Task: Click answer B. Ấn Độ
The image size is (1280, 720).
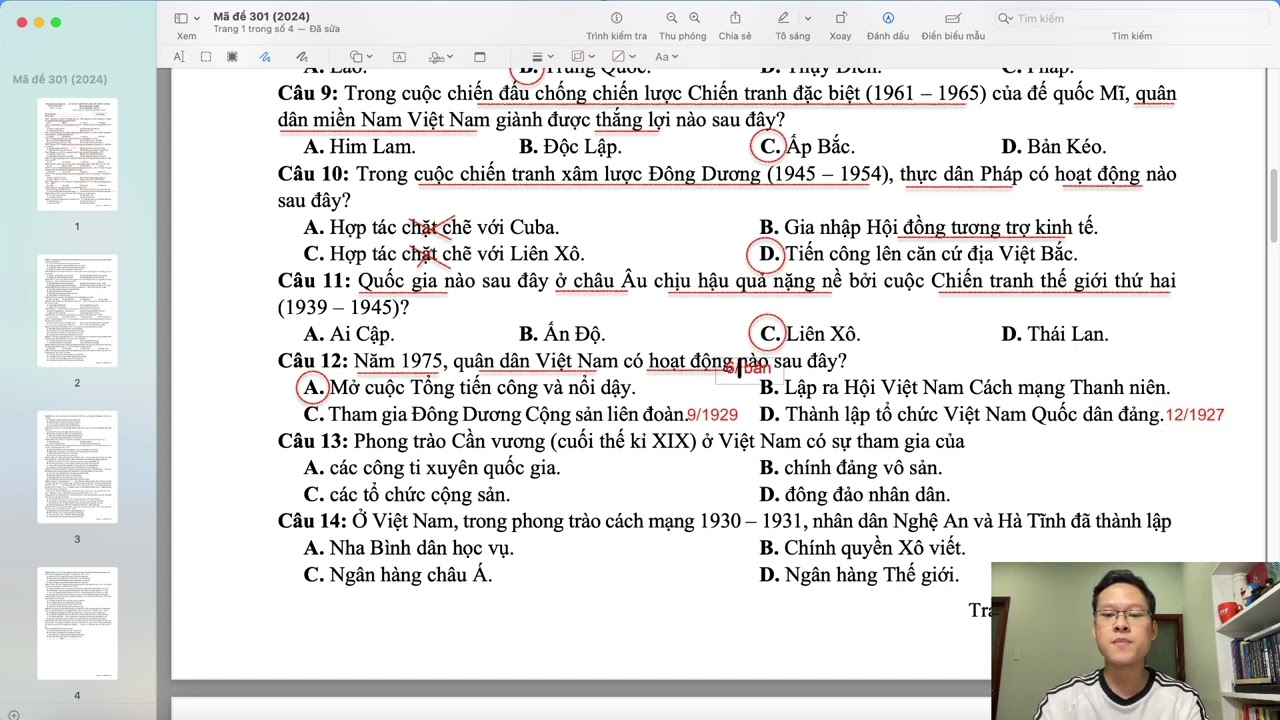Action: point(563,334)
